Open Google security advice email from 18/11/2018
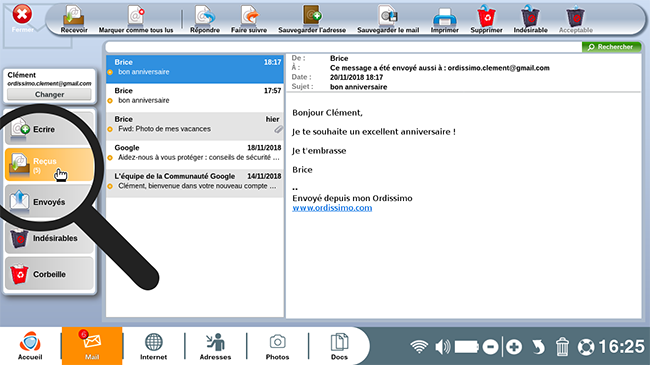This screenshot has height=365, width=650. [x=195, y=154]
